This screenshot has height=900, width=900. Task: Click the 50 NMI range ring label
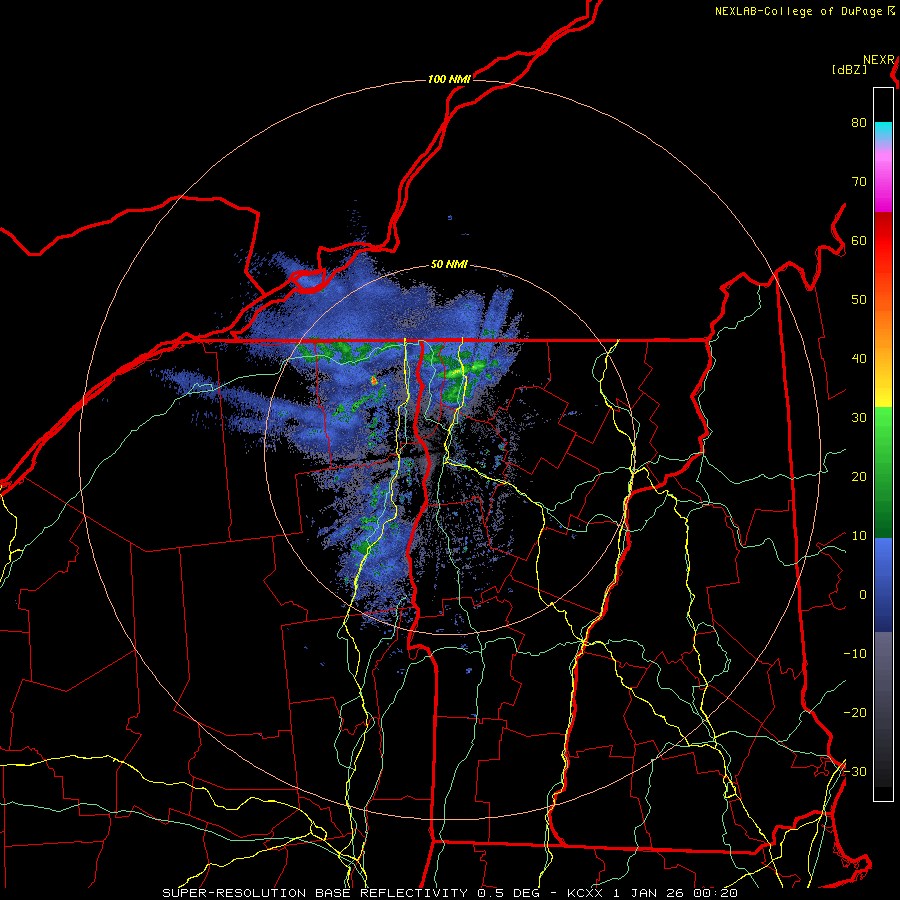coord(449,265)
